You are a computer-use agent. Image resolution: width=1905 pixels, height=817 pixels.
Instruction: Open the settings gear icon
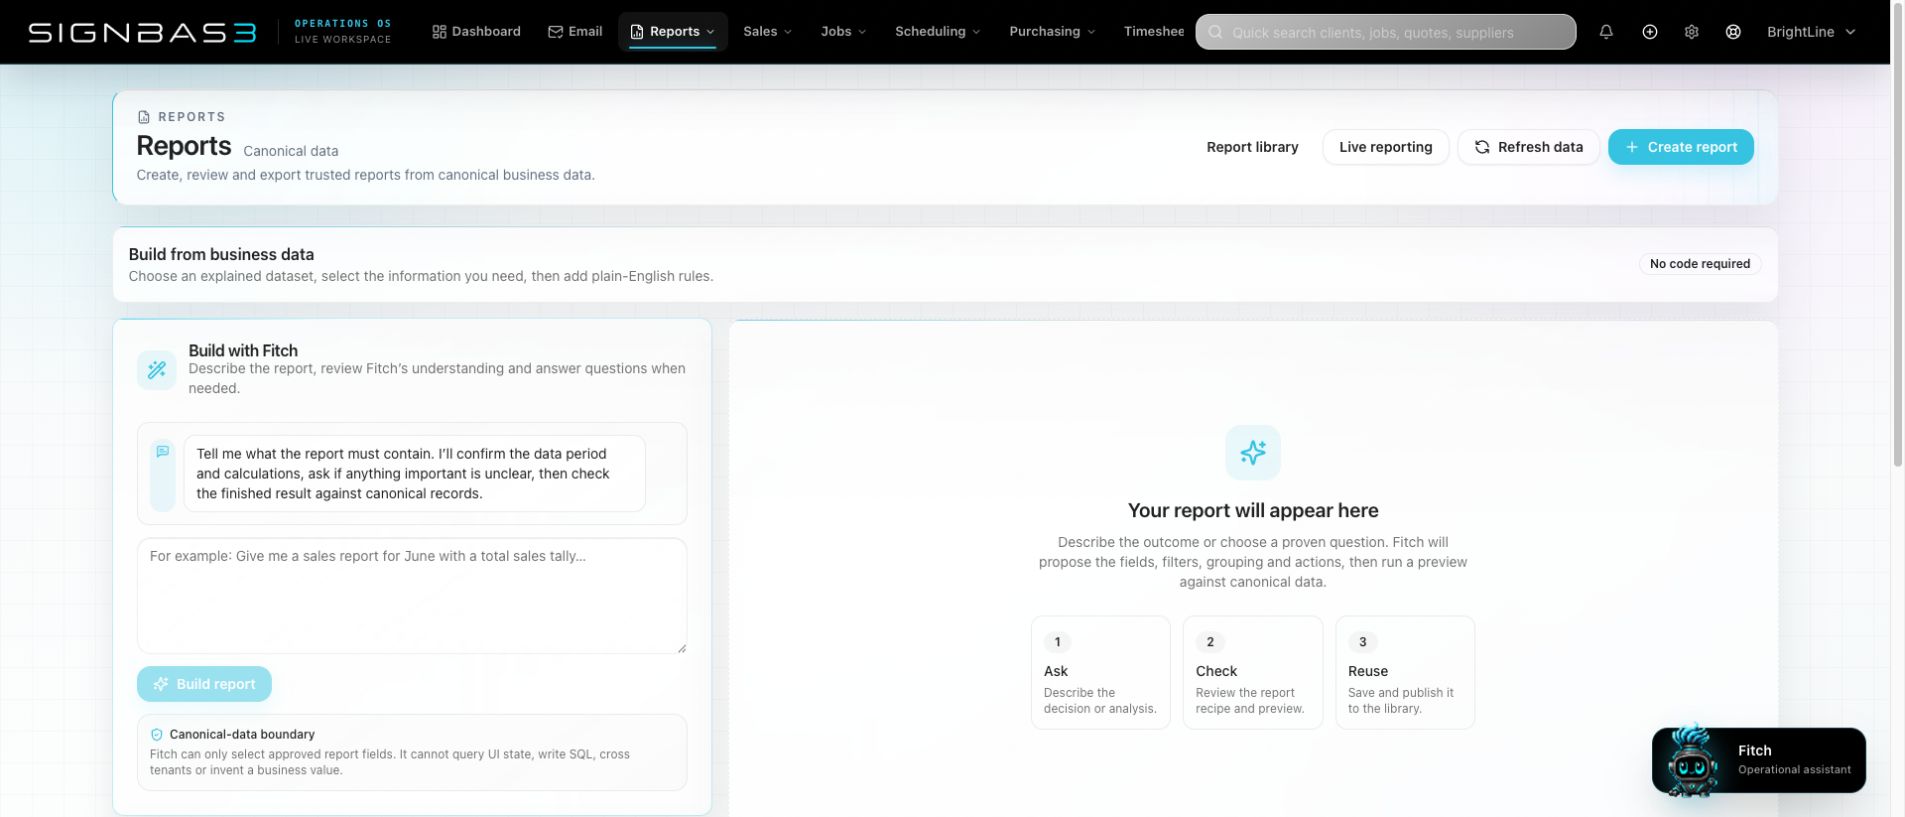coord(1692,32)
